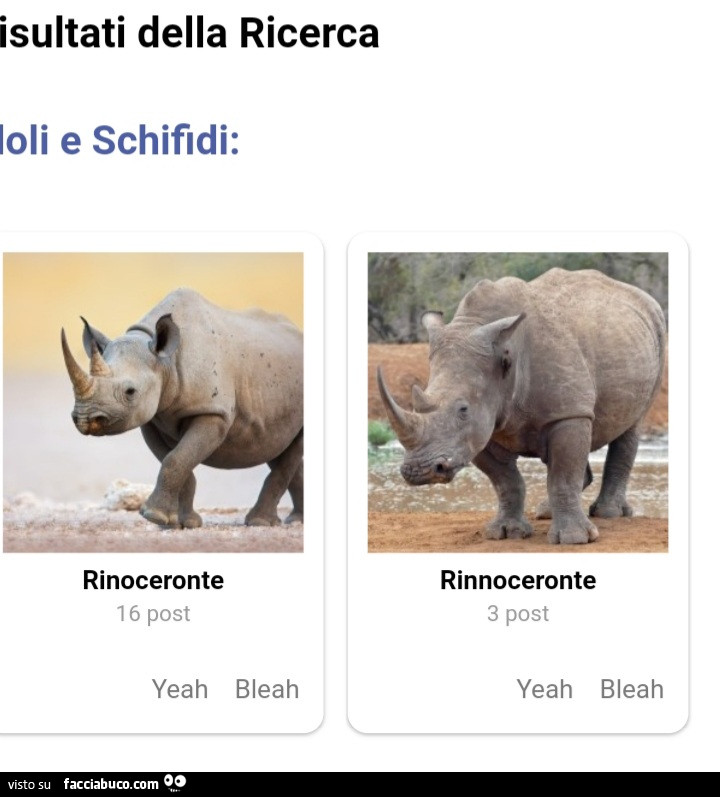Click the "visto su" footer label
The width and height of the screenshot is (720, 797).
pyautogui.click(x=30, y=785)
